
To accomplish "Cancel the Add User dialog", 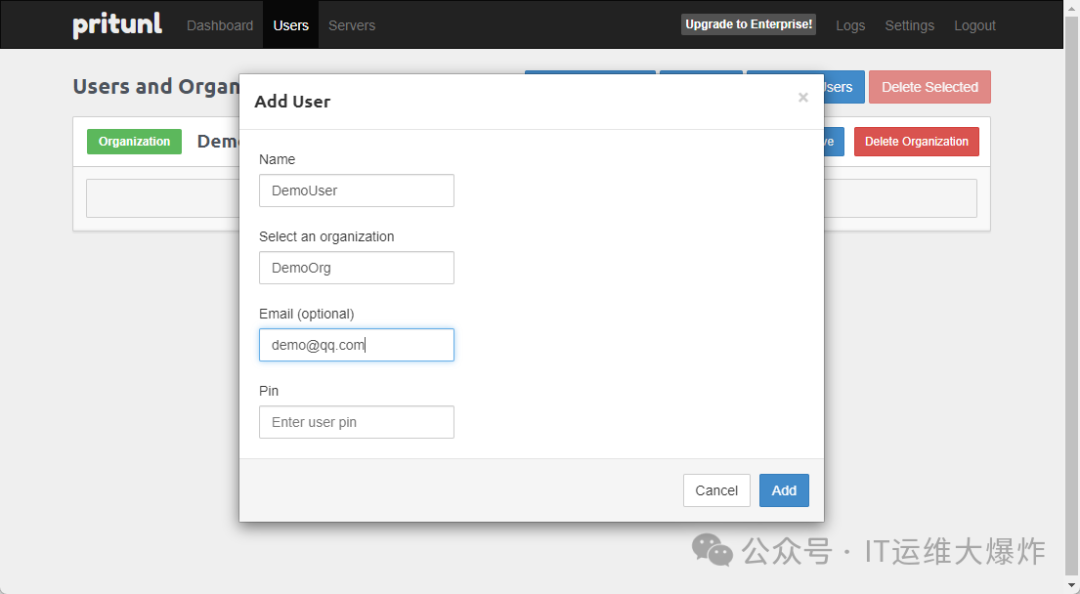I will (716, 490).
